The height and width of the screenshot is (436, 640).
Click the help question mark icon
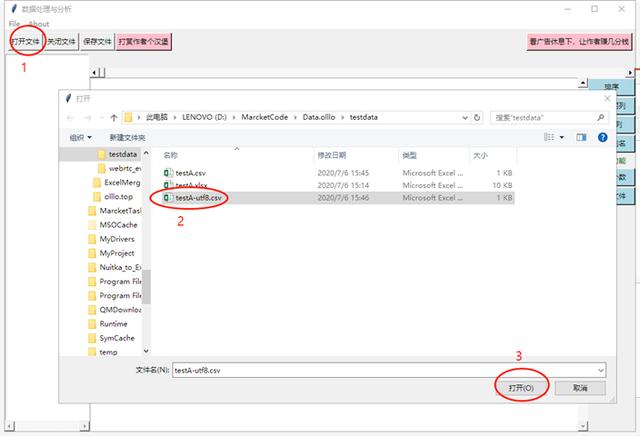click(x=602, y=137)
